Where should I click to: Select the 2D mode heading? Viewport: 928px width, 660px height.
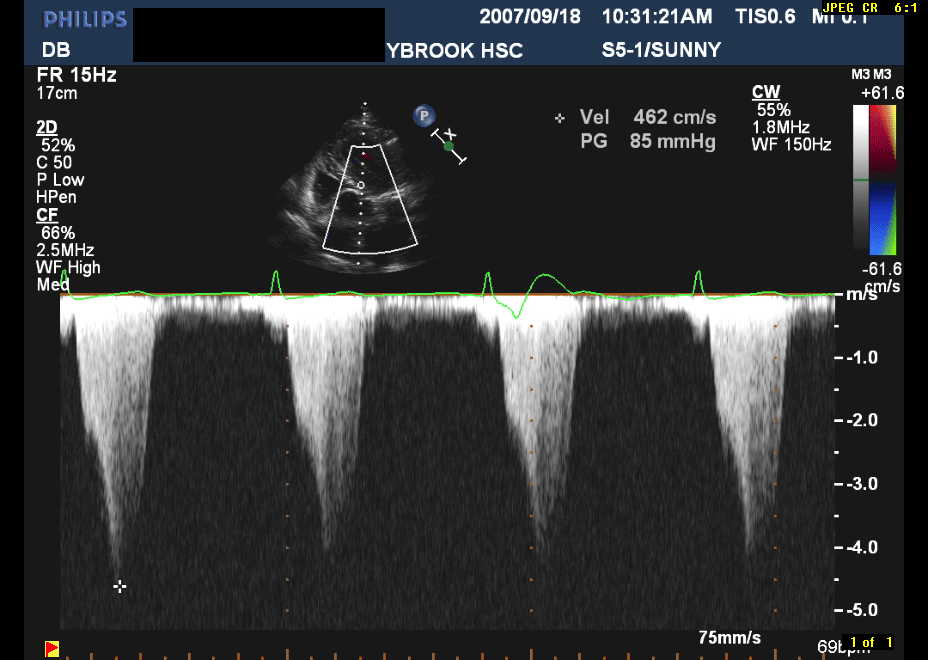pyautogui.click(x=46, y=127)
